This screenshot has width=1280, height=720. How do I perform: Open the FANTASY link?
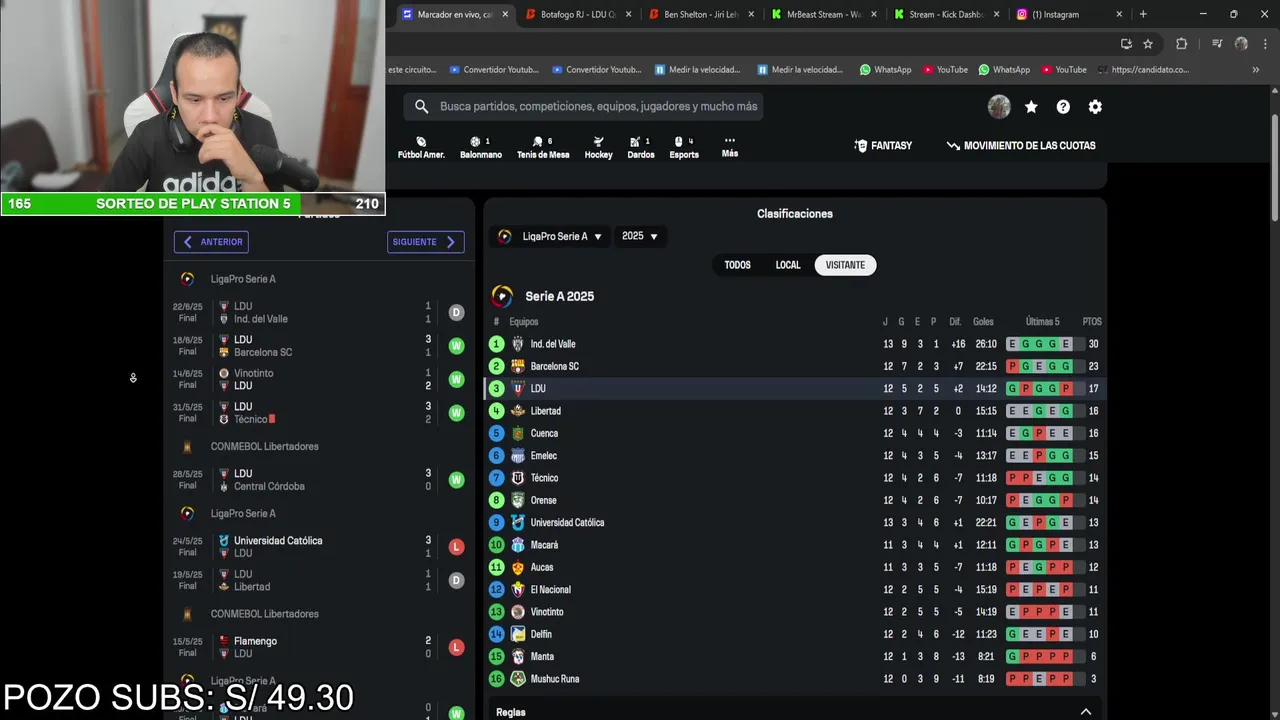883,146
